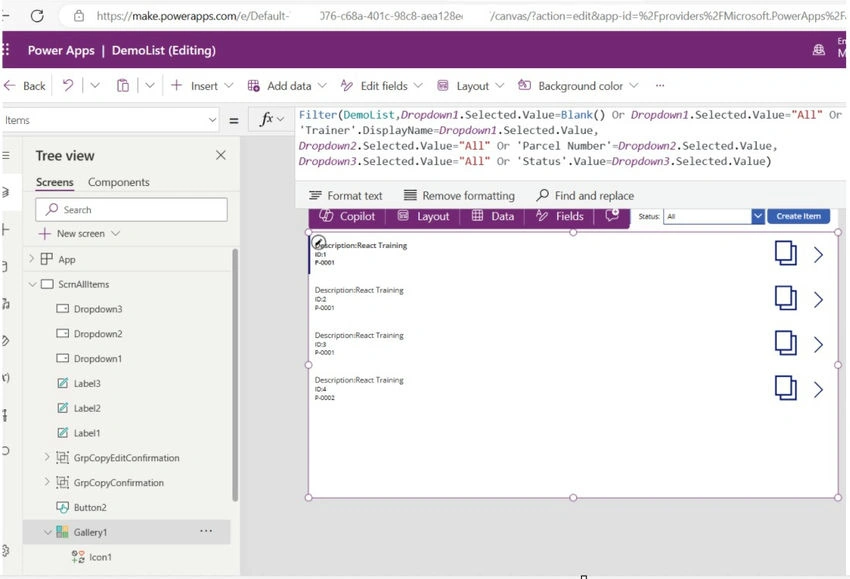
Task: Open the Background color picker
Action: (x=578, y=86)
